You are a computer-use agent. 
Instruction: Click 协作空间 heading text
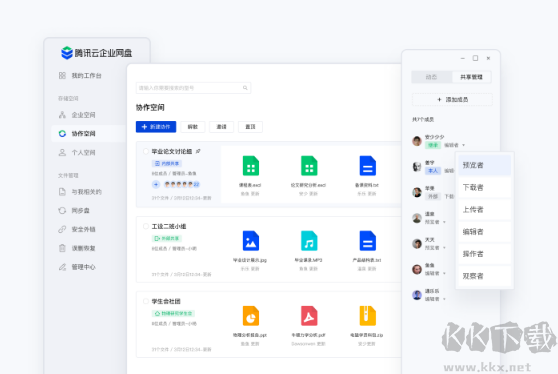150,107
